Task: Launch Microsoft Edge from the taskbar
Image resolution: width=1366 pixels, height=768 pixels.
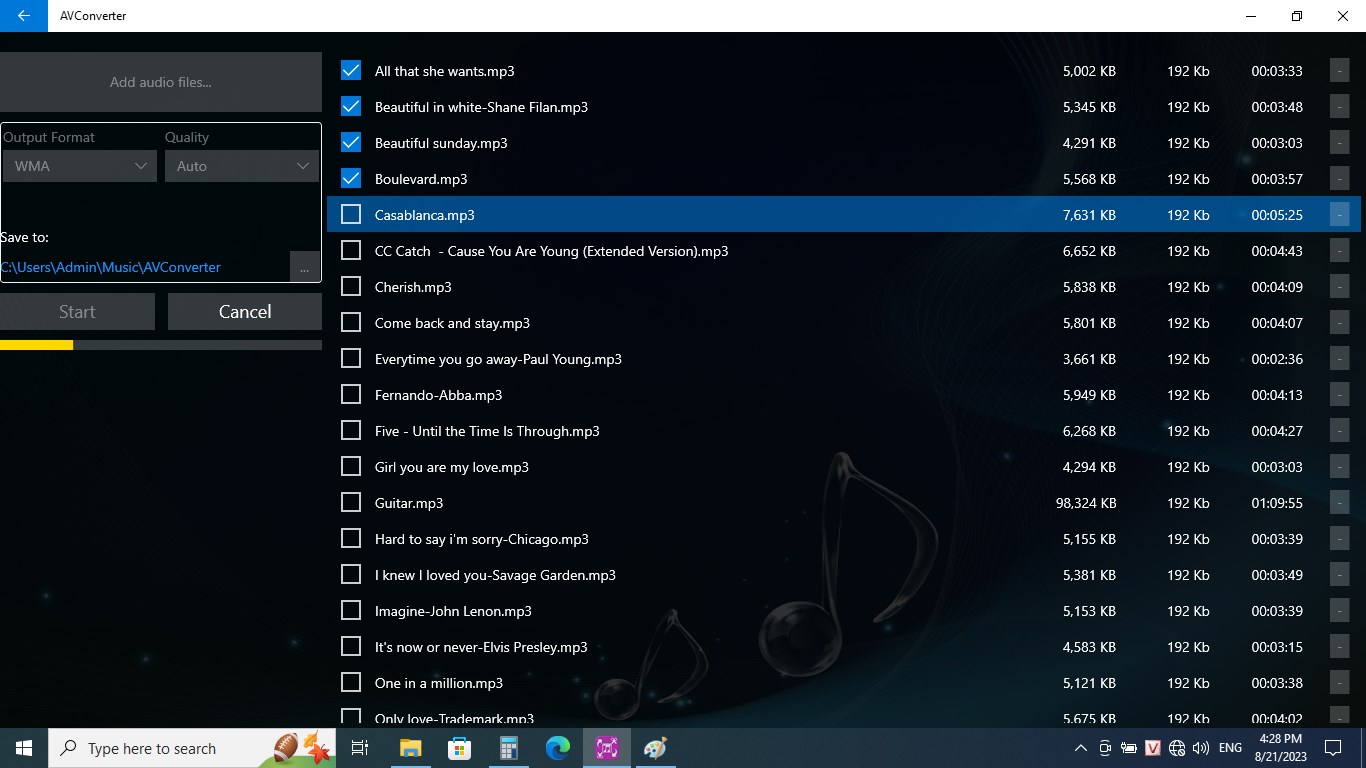Action: click(x=557, y=748)
